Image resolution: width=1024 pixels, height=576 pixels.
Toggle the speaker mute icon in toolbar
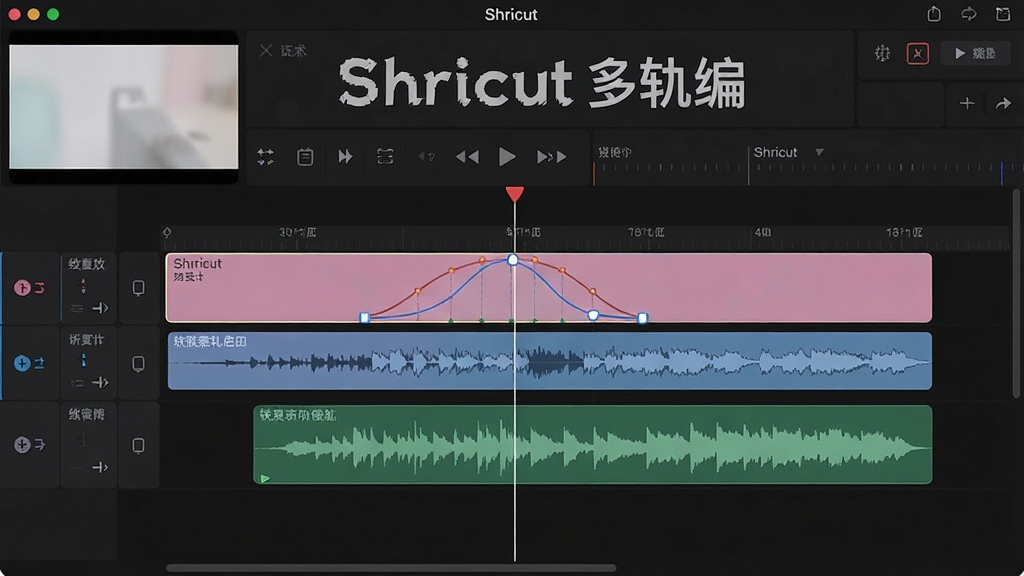tap(426, 156)
